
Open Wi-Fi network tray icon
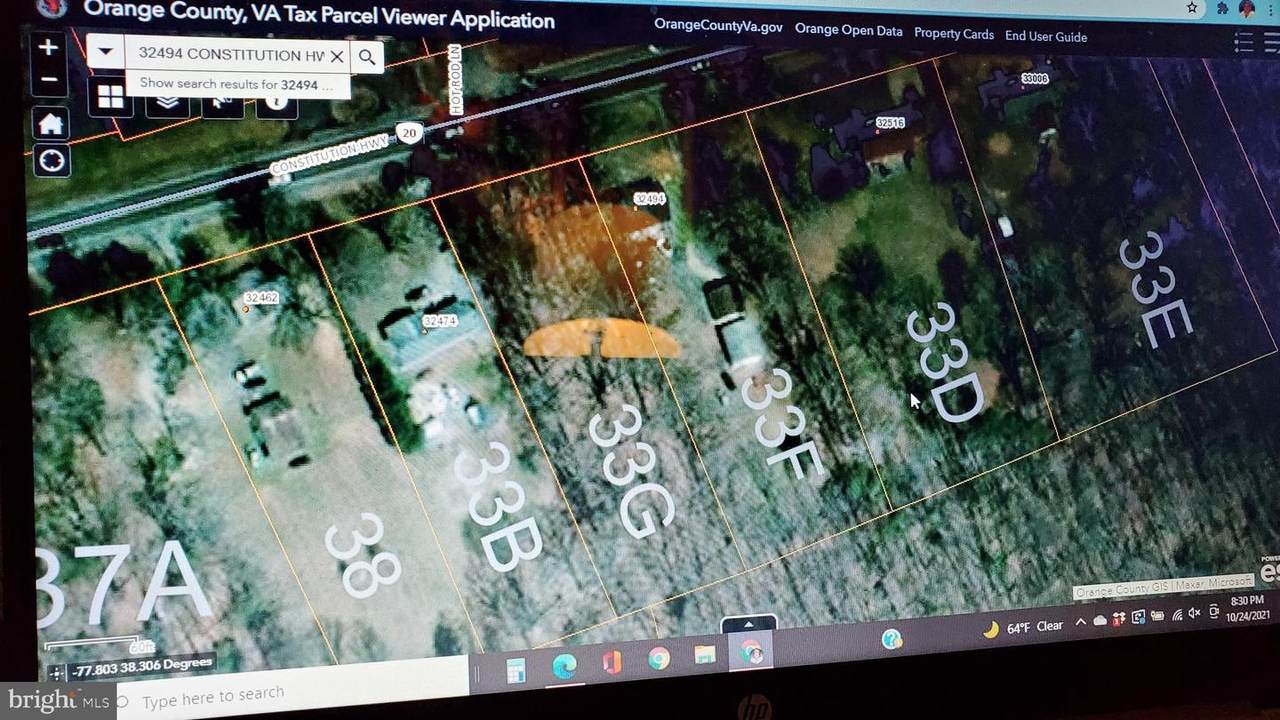[1177, 615]
